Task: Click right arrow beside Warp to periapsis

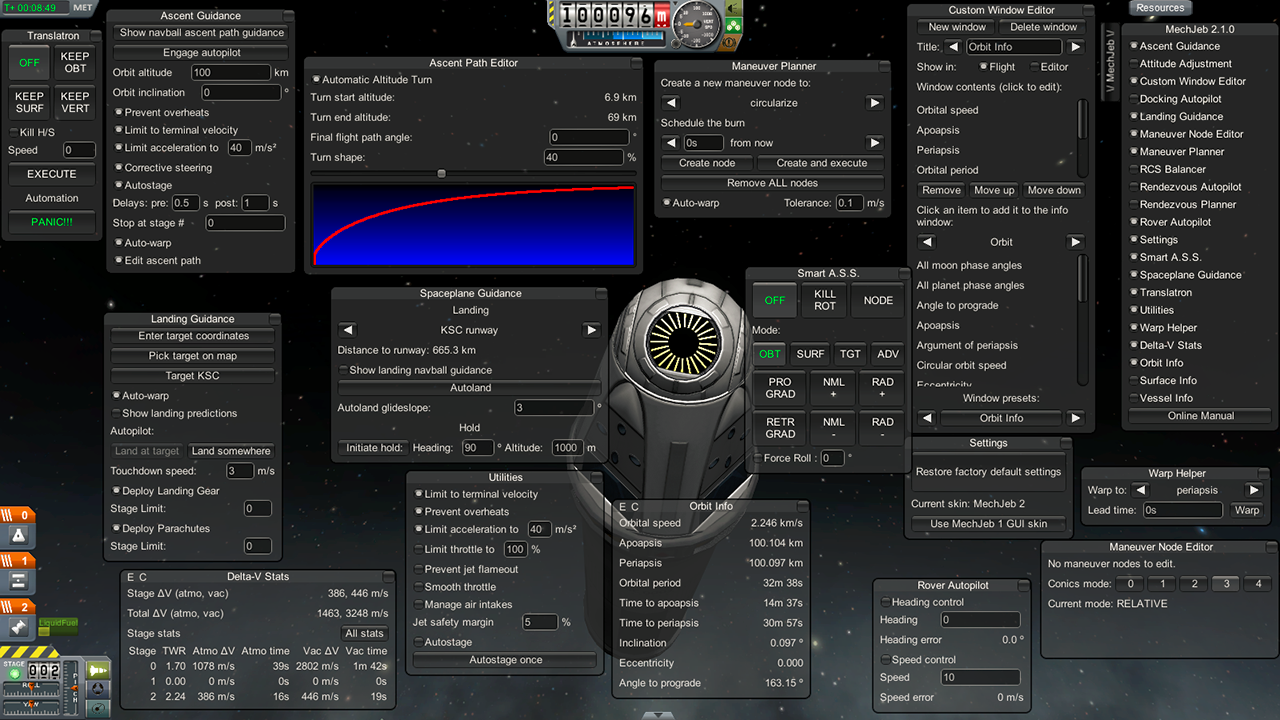Action: click(x=1253, y=491)
